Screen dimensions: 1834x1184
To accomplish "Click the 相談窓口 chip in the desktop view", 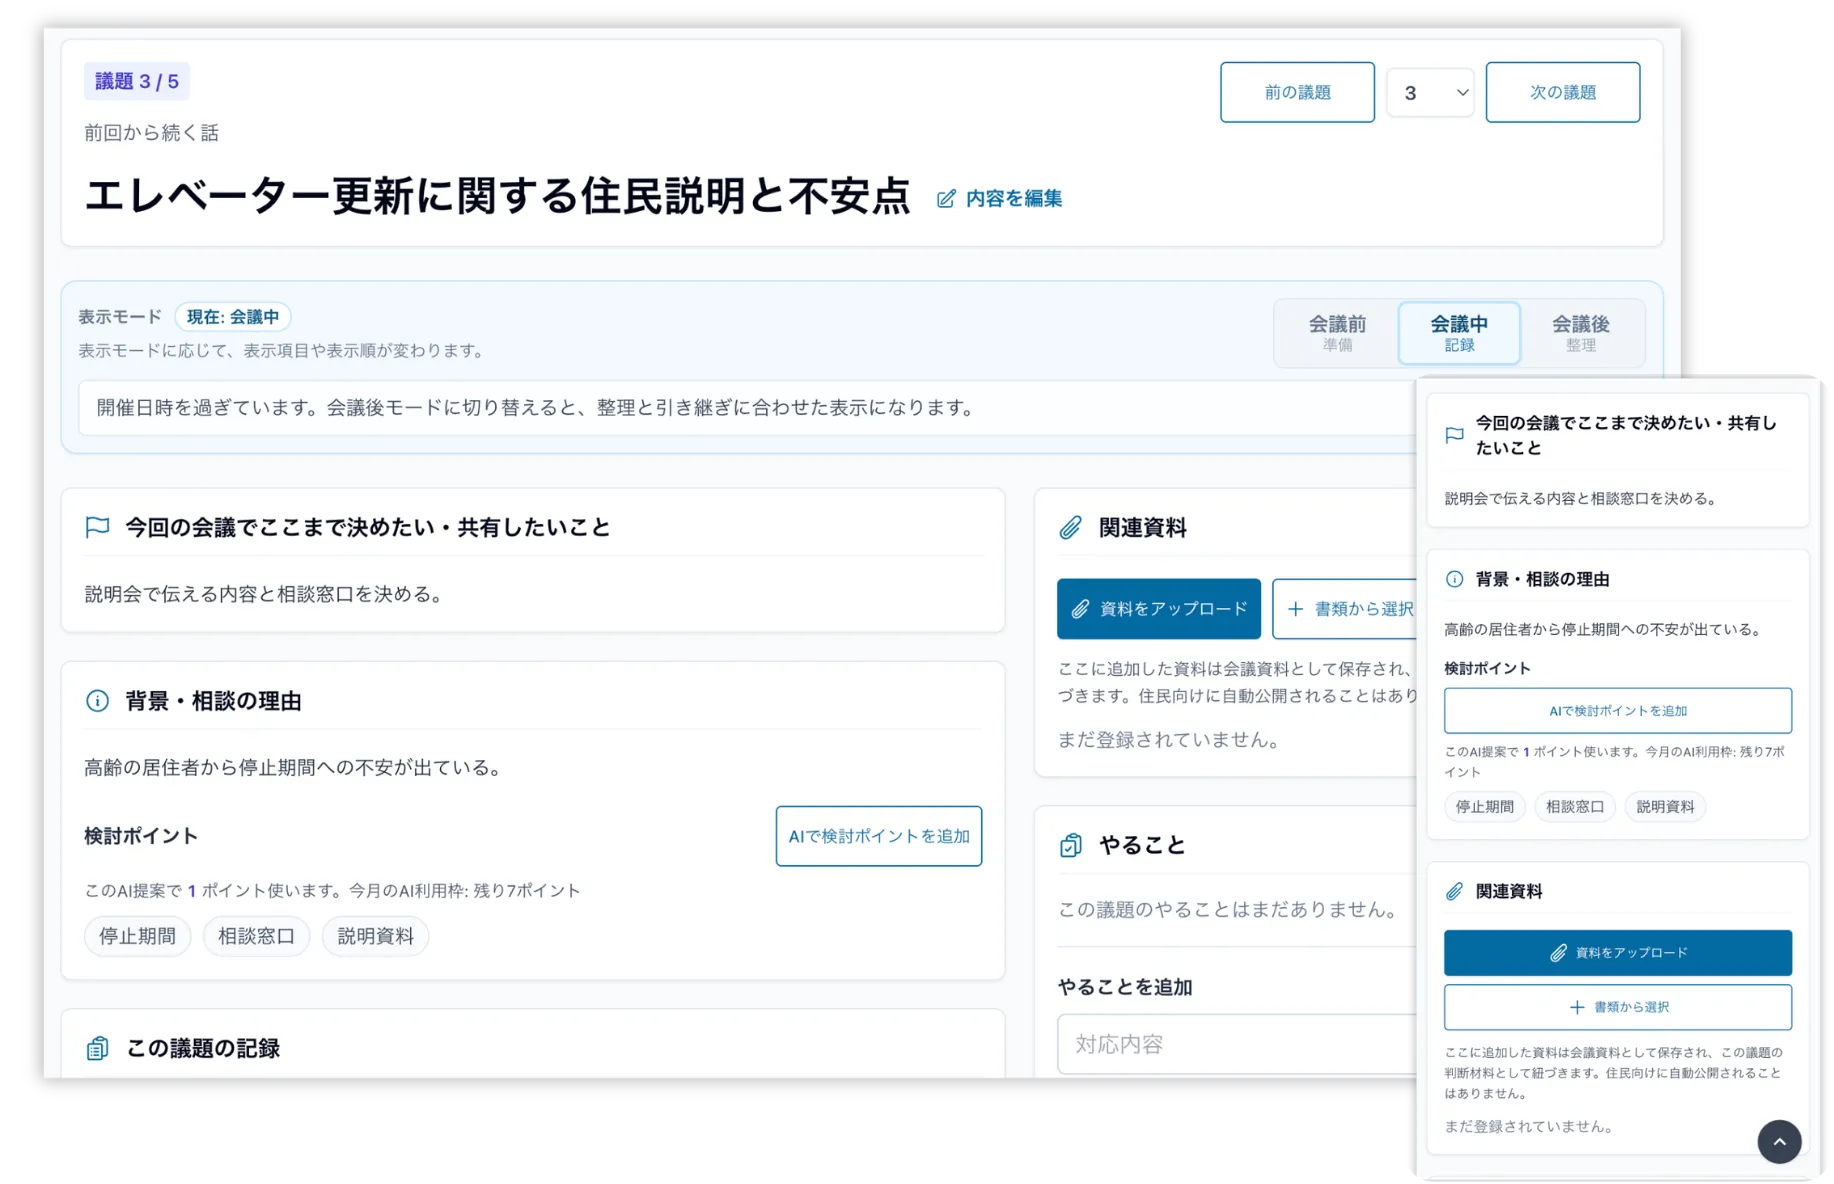I will [x=256, y=936].
